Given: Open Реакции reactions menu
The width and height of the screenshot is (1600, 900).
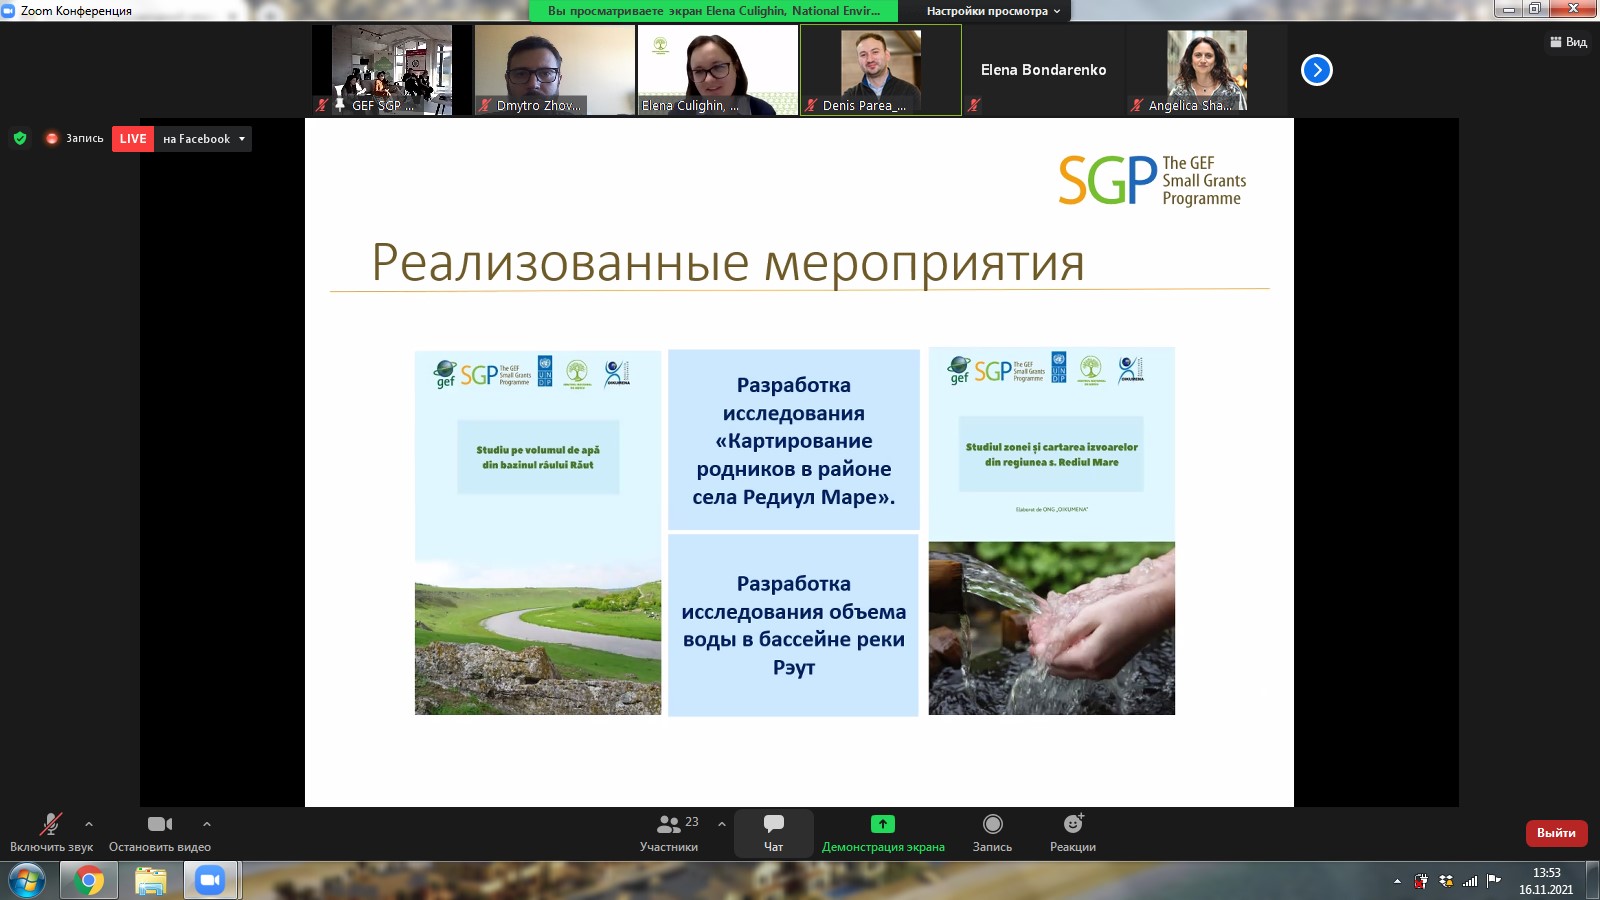Looking at the screenshot, I should (x=1073, y=833).
